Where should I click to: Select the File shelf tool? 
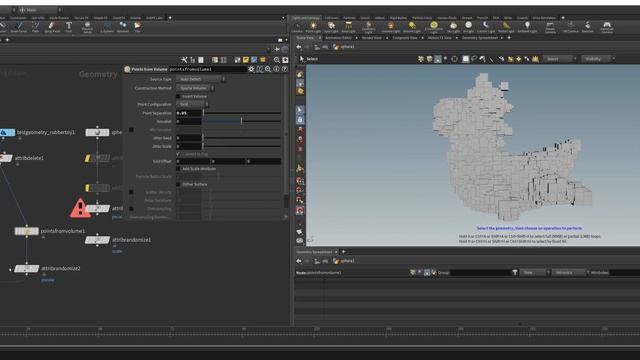pos(138,27)
